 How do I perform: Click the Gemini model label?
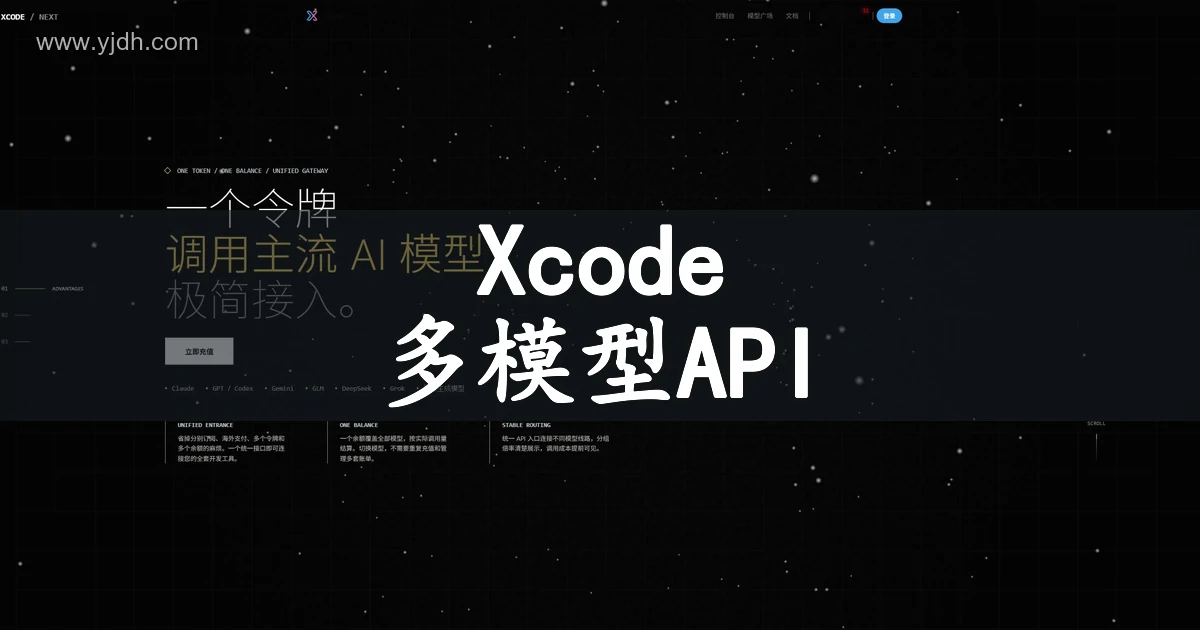click(283, 388)
